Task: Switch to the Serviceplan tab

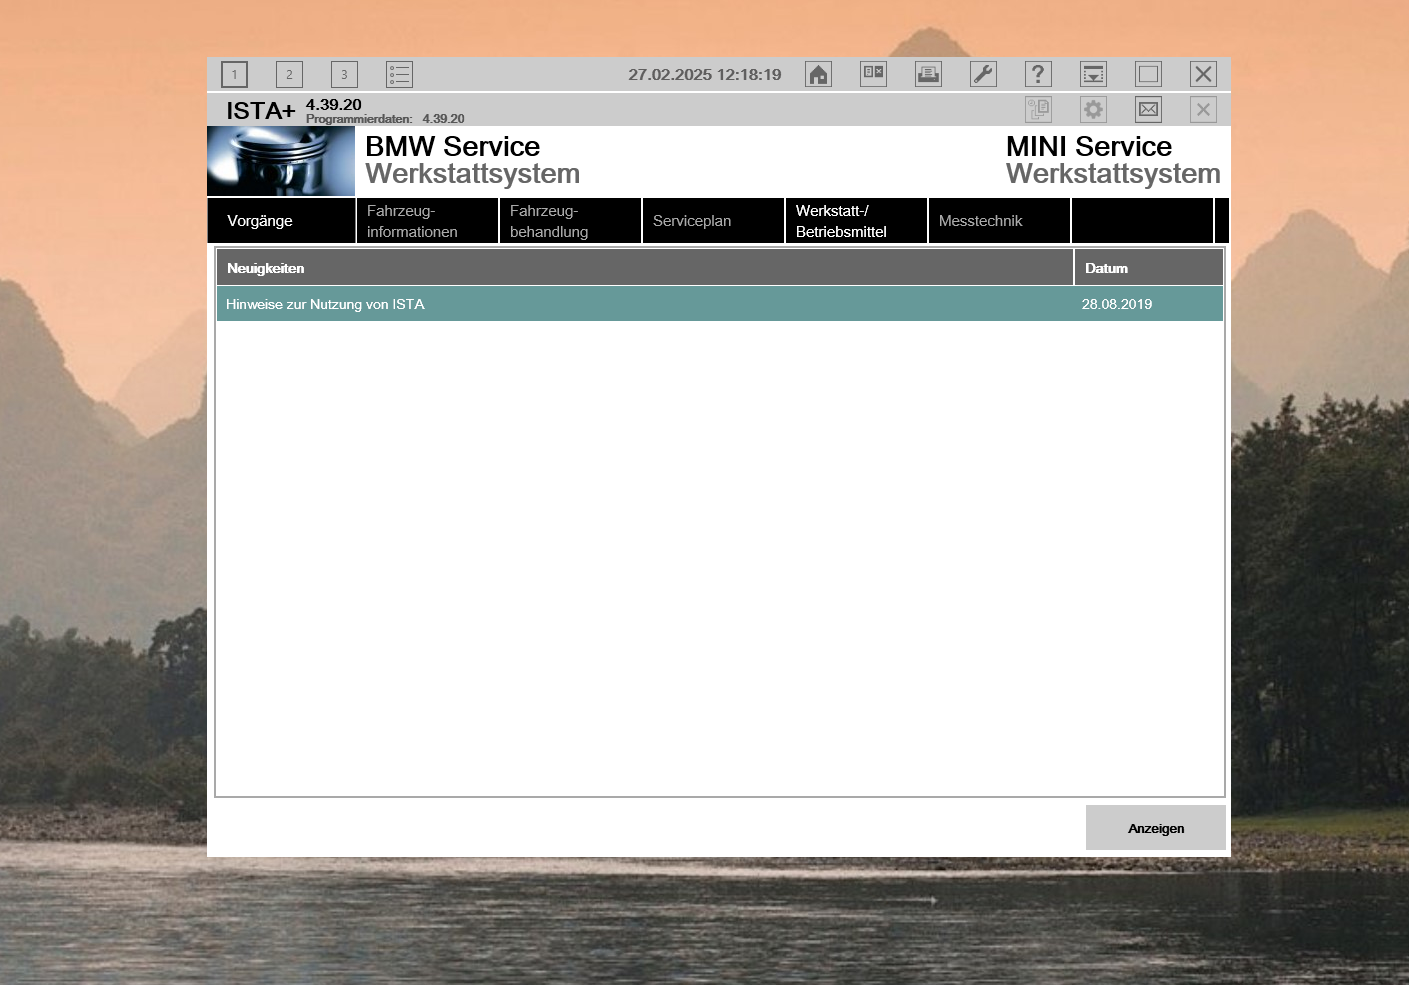Action: click(713, 221)
